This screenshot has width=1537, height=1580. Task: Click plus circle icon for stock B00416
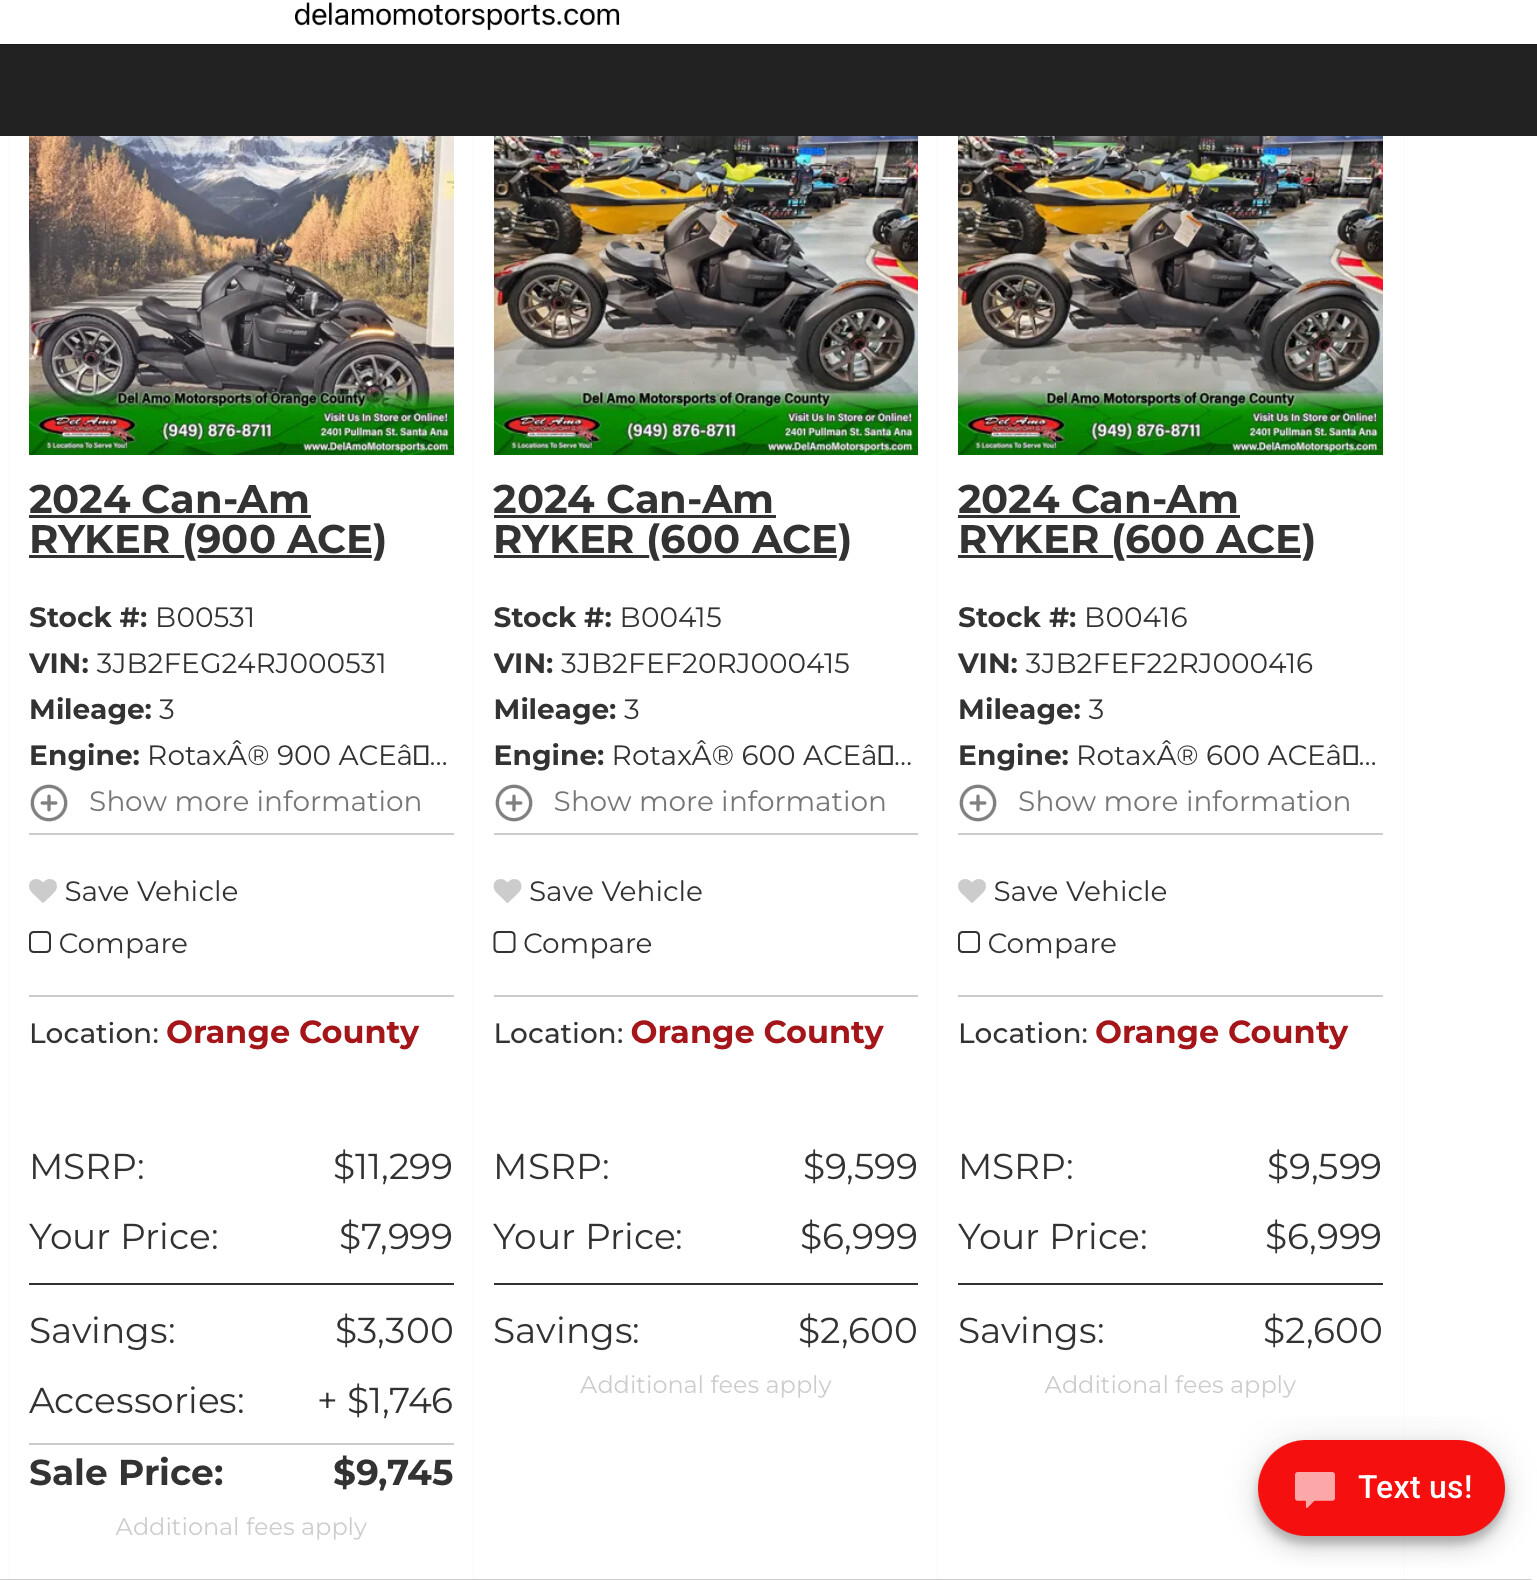click(978, 803)
